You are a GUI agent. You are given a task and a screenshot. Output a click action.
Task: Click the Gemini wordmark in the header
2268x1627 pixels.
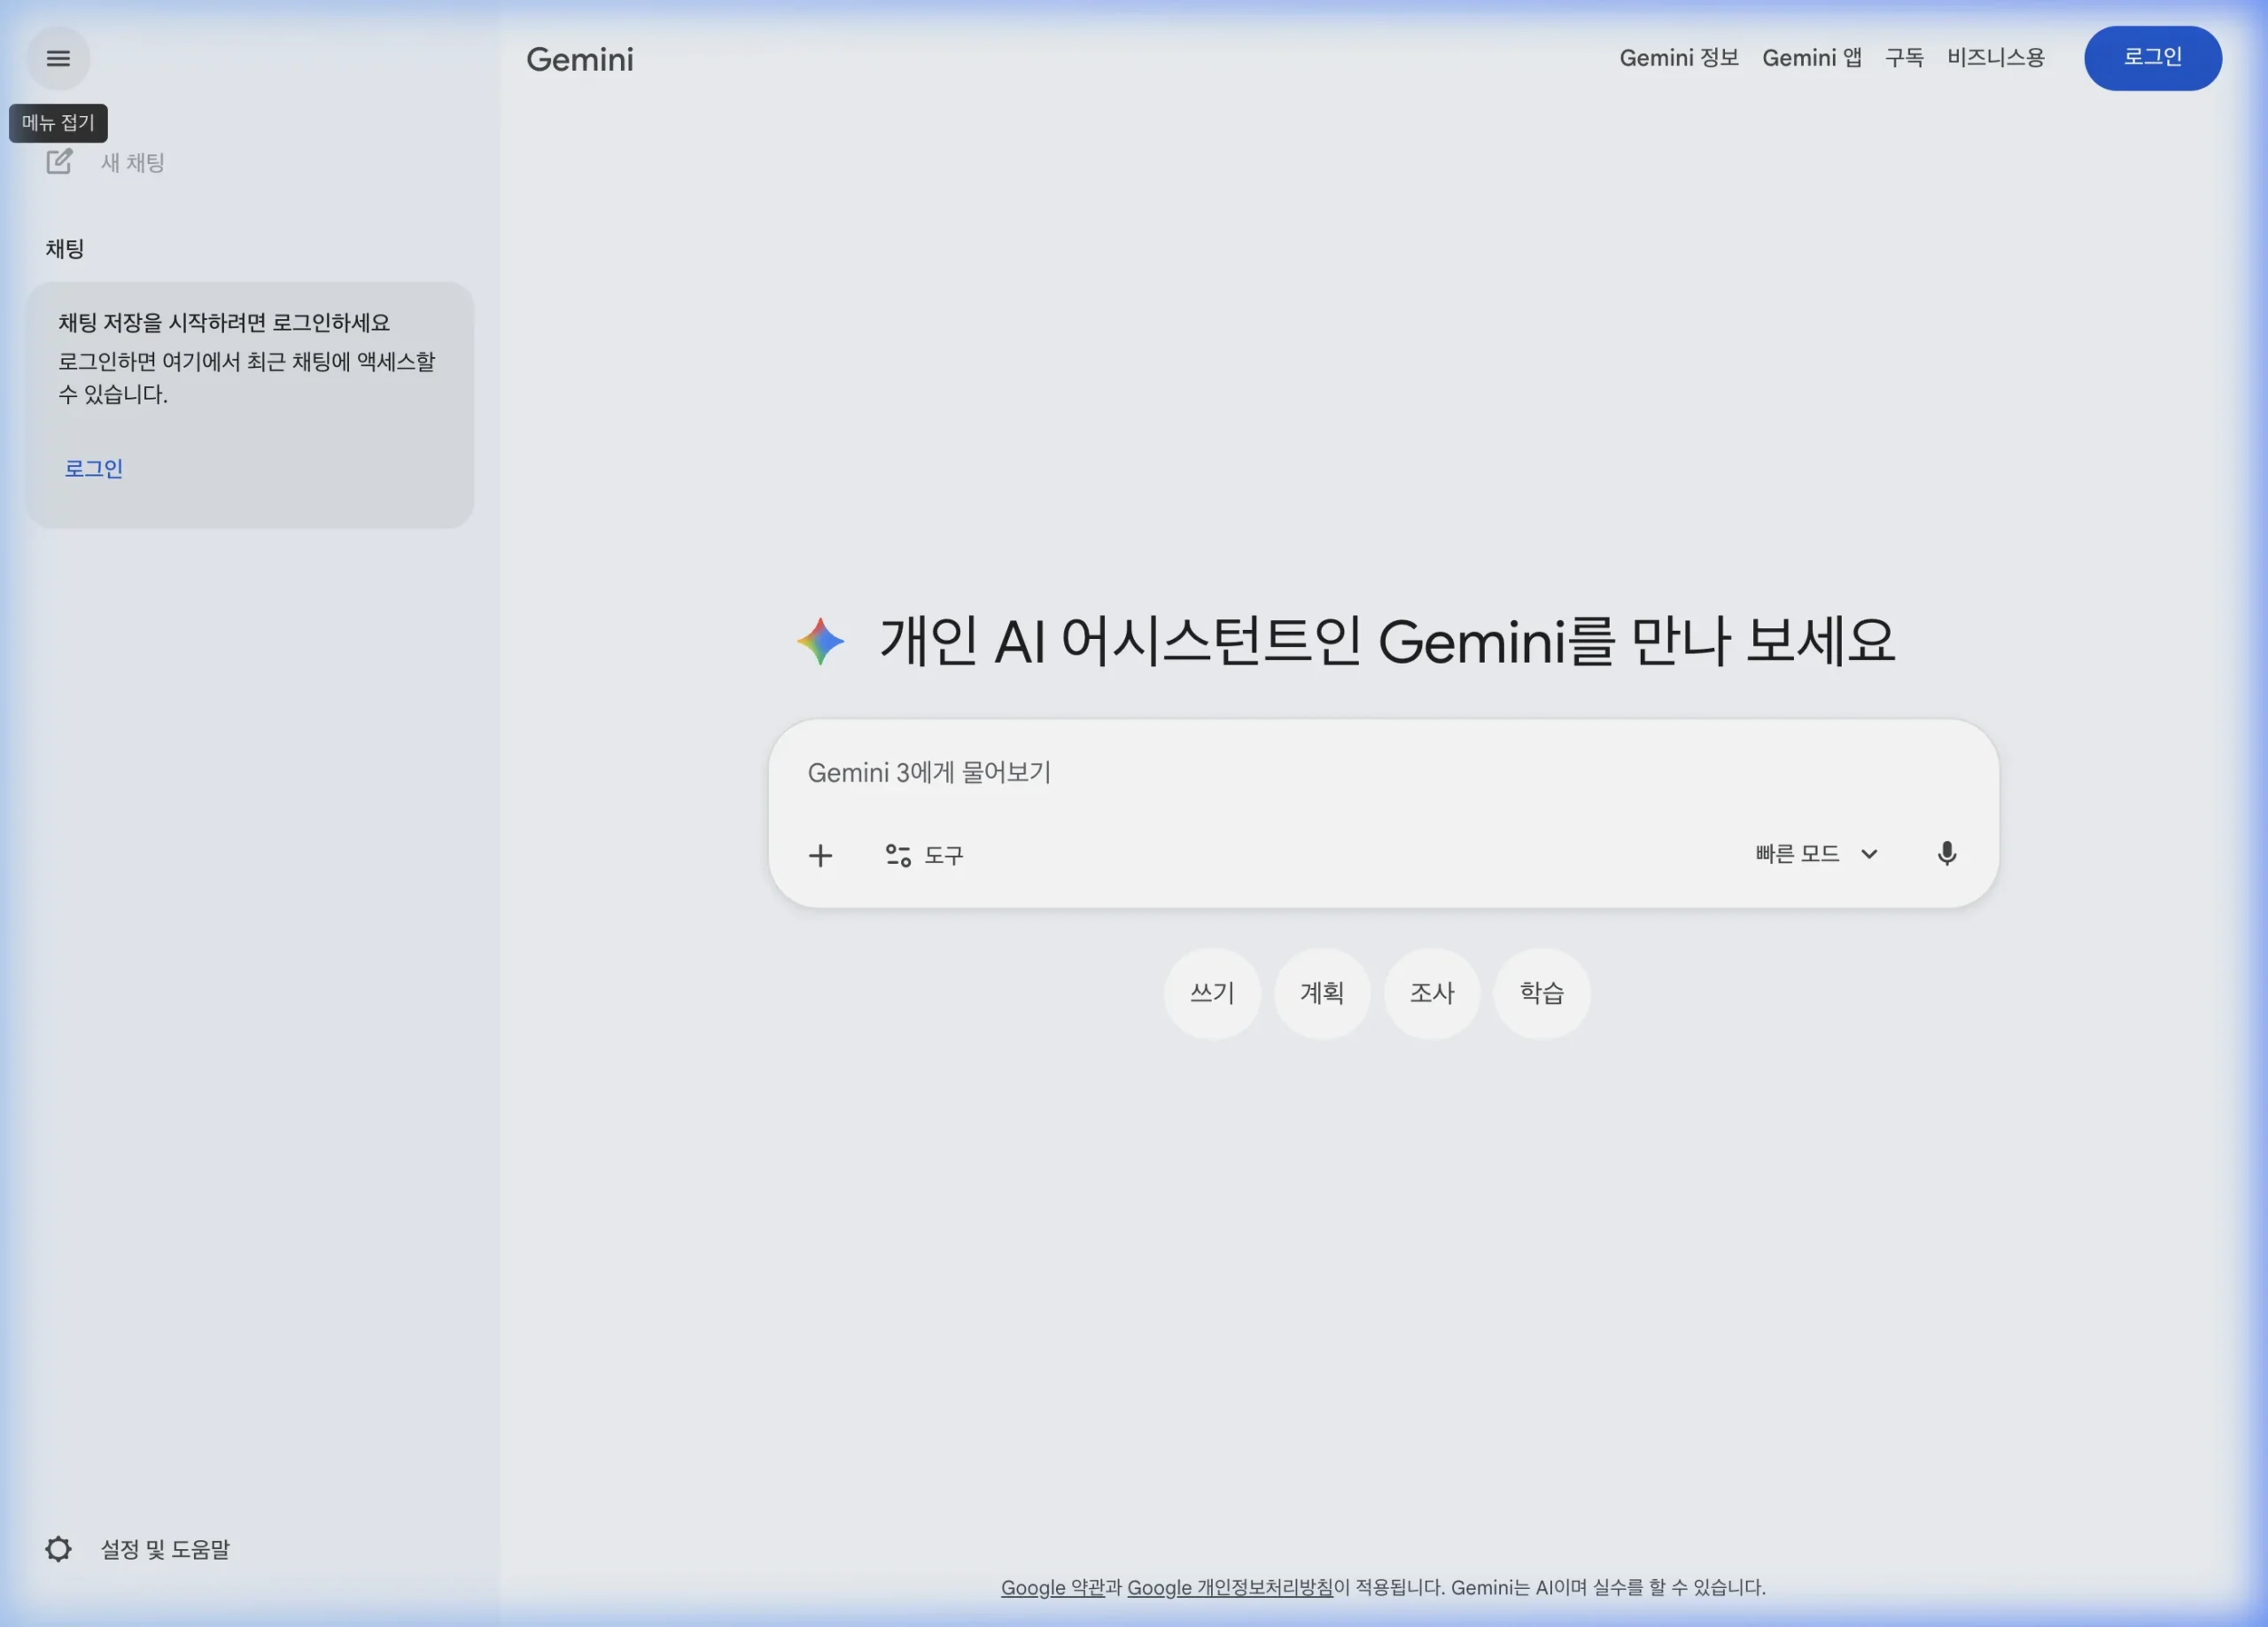point(579,60)
